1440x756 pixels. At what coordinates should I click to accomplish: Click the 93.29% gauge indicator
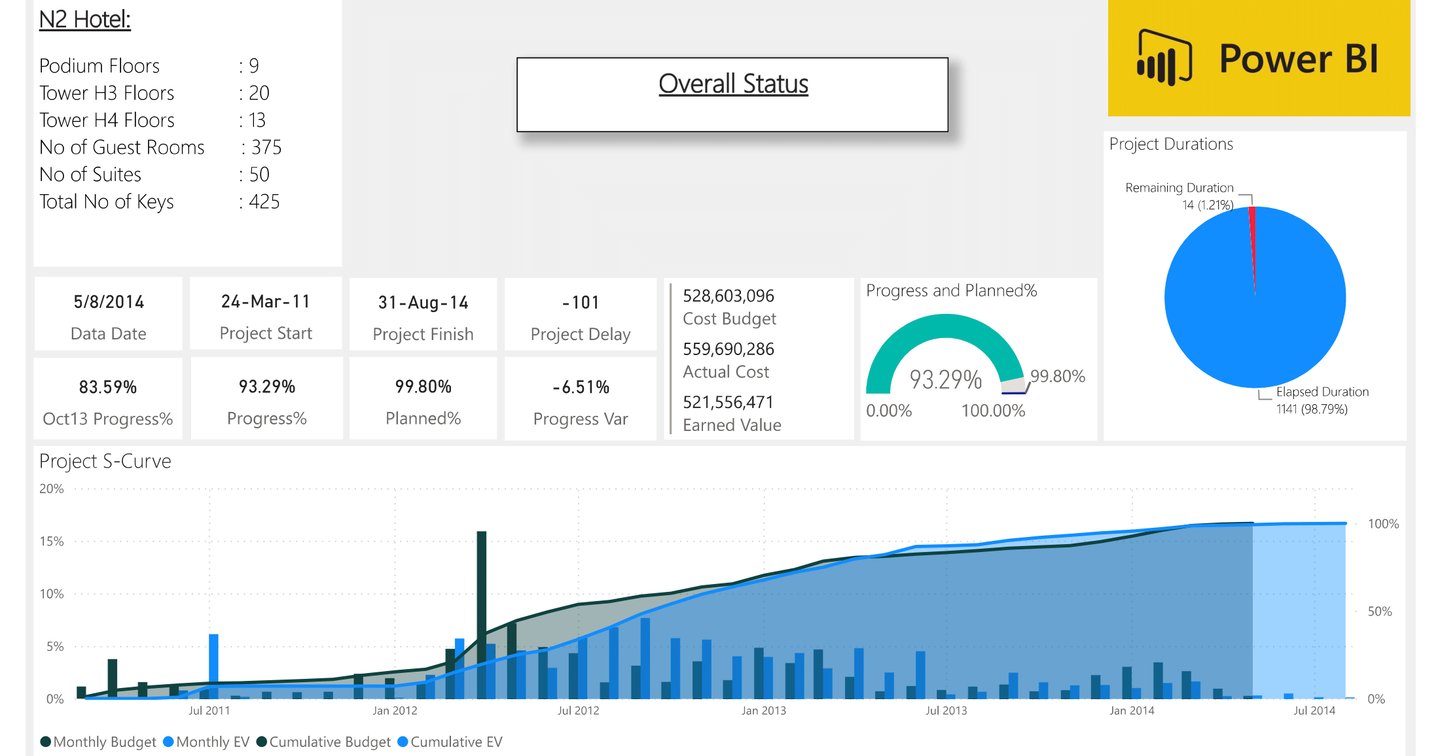click(944, 380)
